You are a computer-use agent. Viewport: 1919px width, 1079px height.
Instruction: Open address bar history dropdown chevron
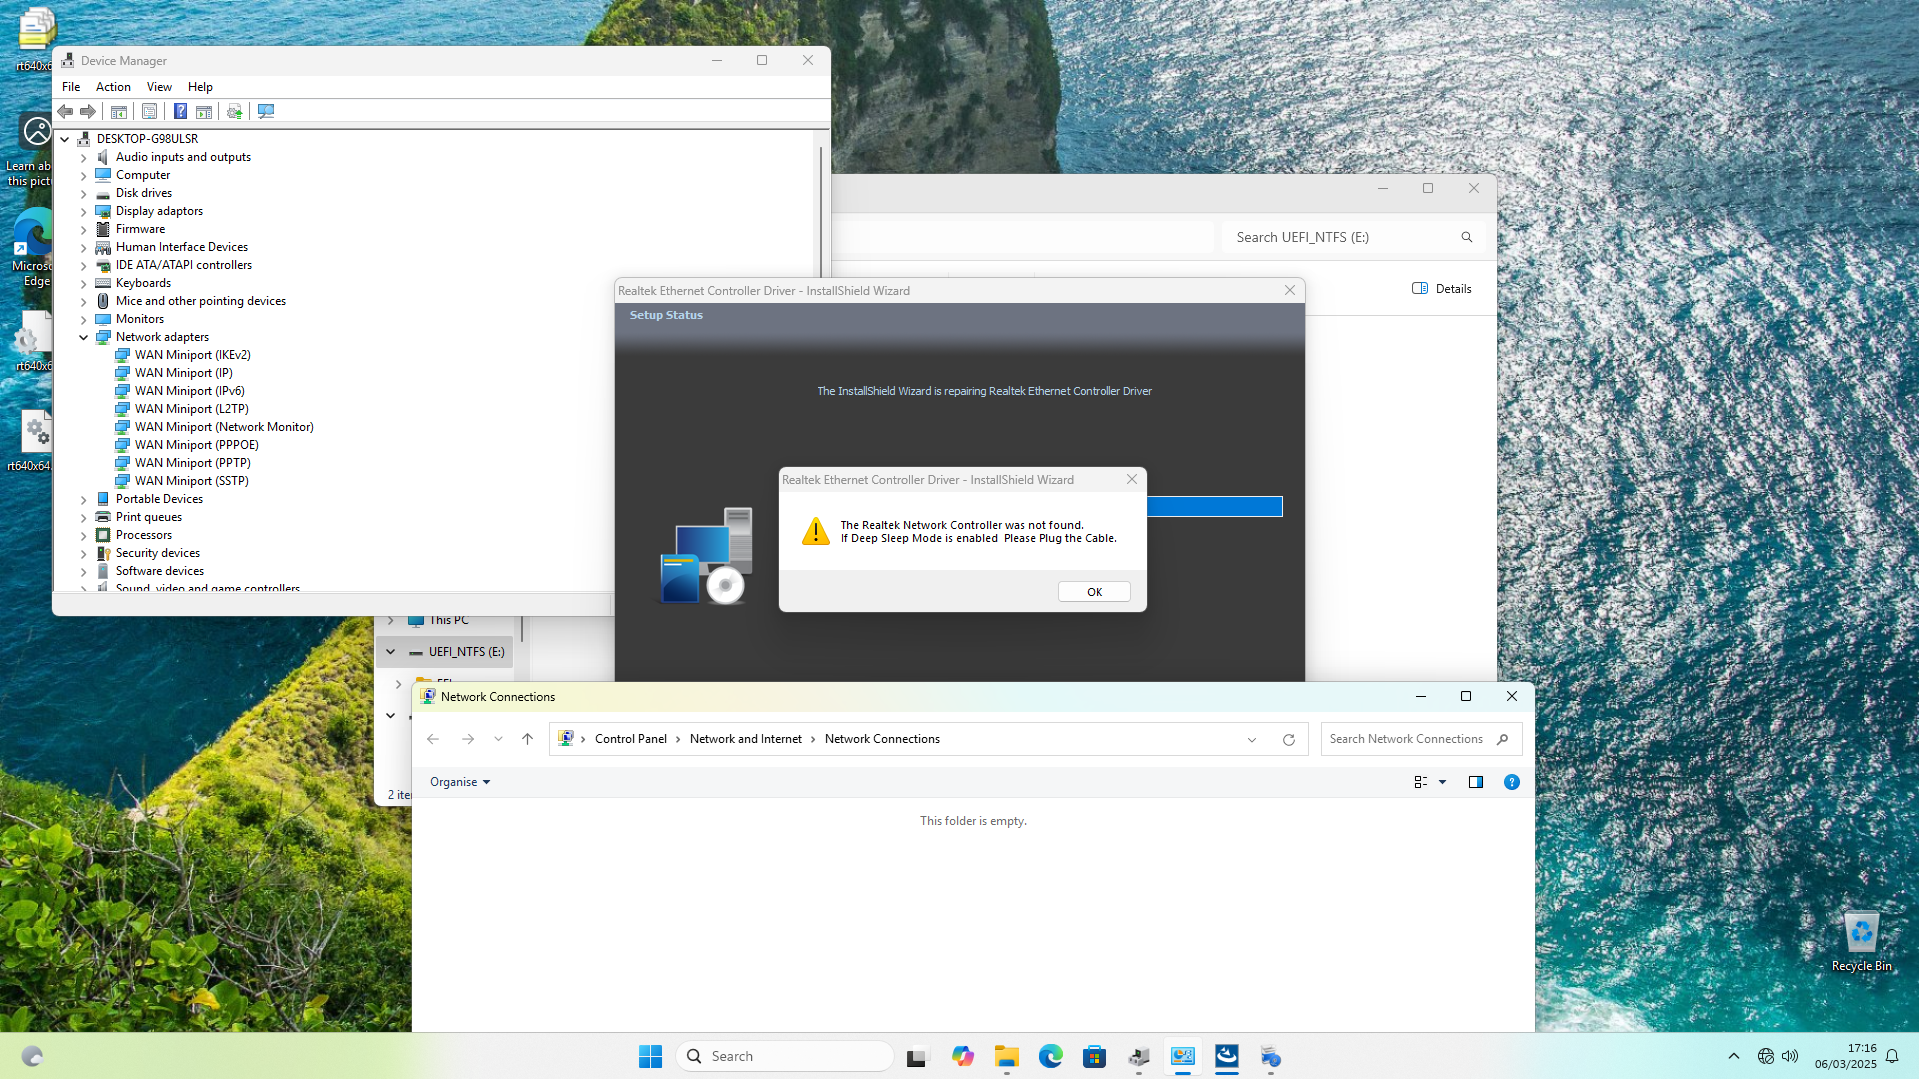tap(1252, 740)
